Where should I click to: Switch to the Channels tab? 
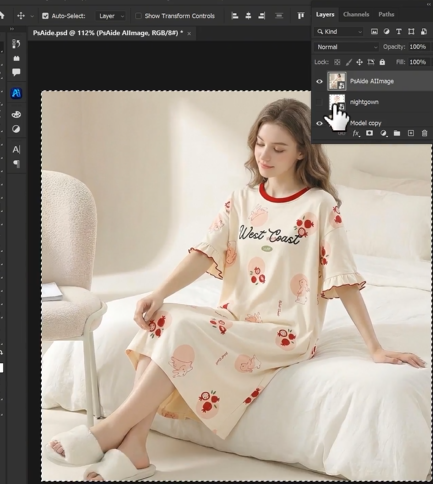pos(356,14)
